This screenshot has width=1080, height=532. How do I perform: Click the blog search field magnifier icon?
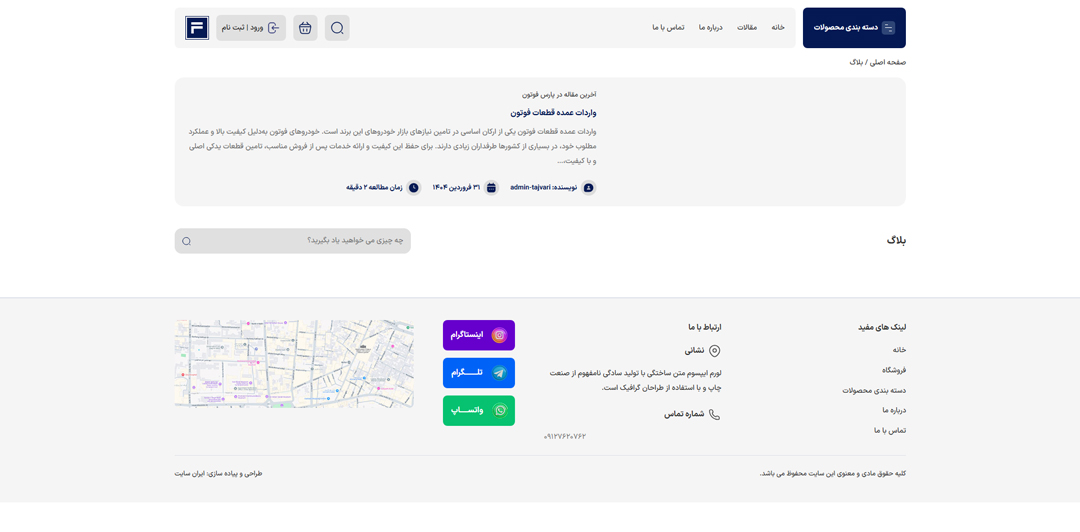click(187, 241)
